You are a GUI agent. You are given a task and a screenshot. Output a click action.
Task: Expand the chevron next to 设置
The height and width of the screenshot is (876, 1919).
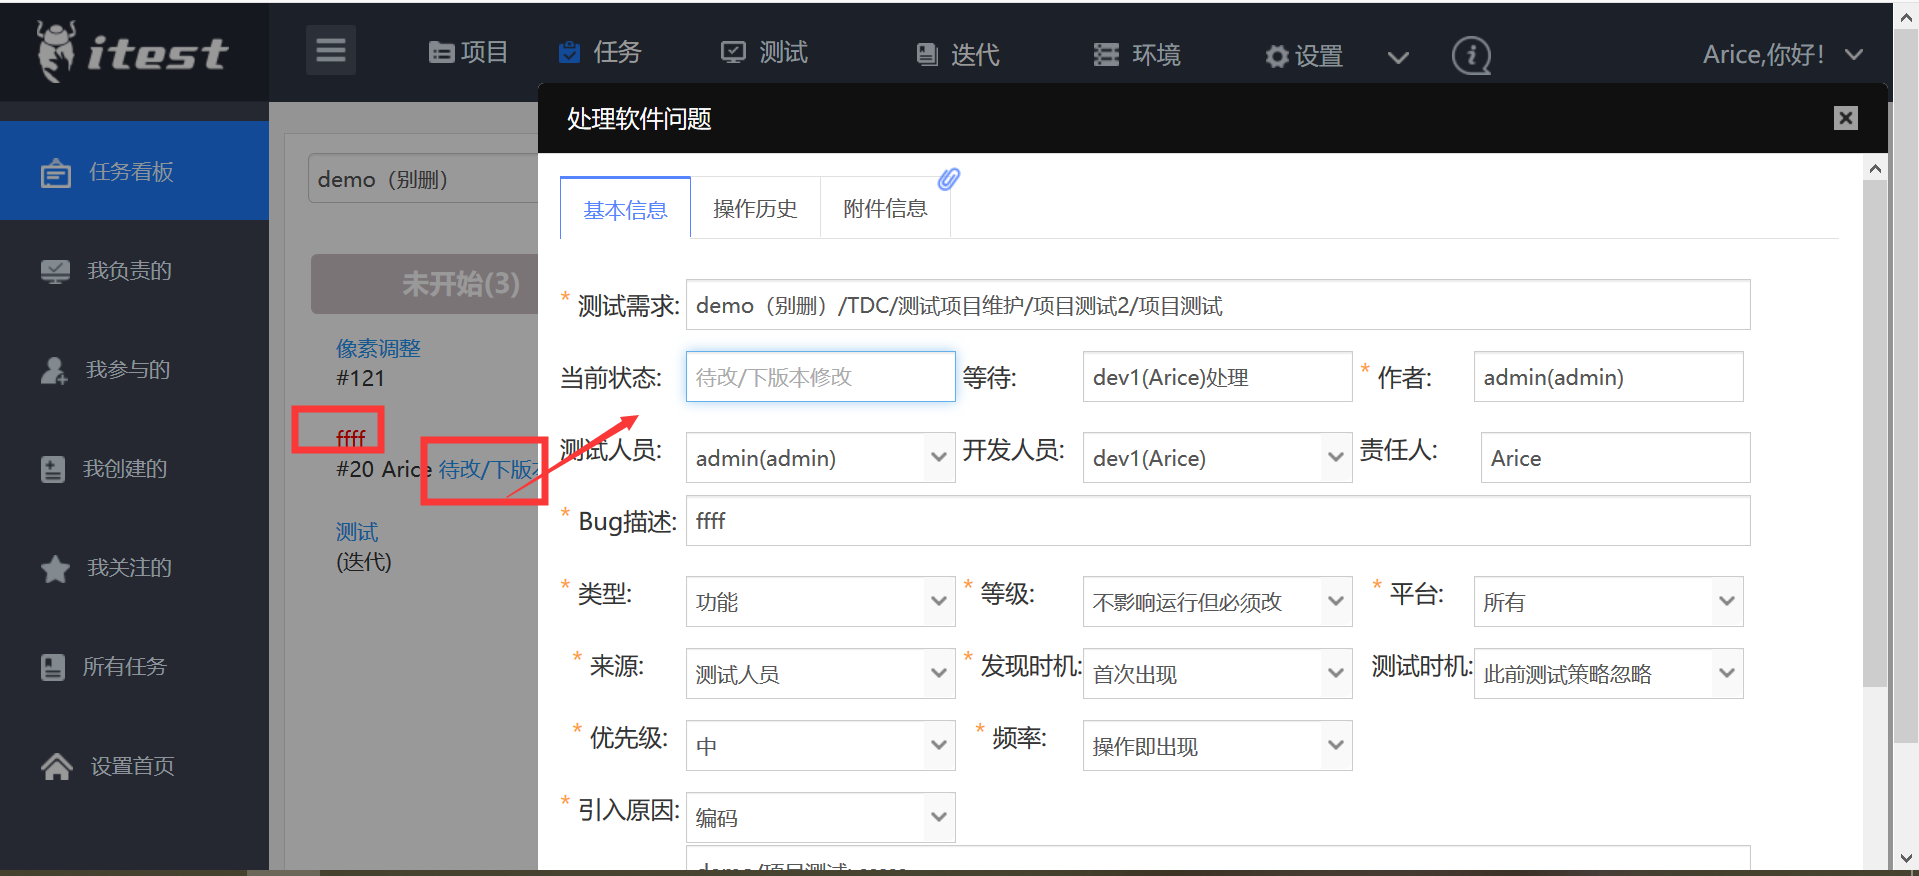(x=1398, y=57)
